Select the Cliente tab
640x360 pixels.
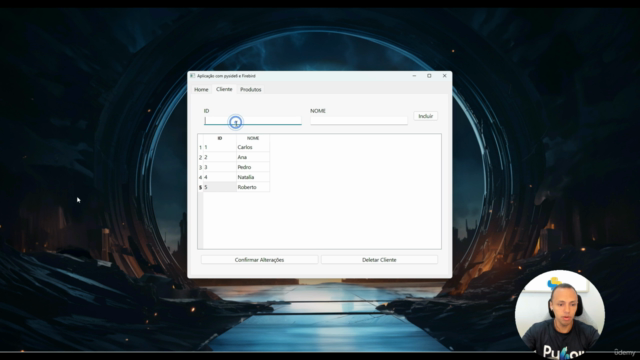coord(224,89)
